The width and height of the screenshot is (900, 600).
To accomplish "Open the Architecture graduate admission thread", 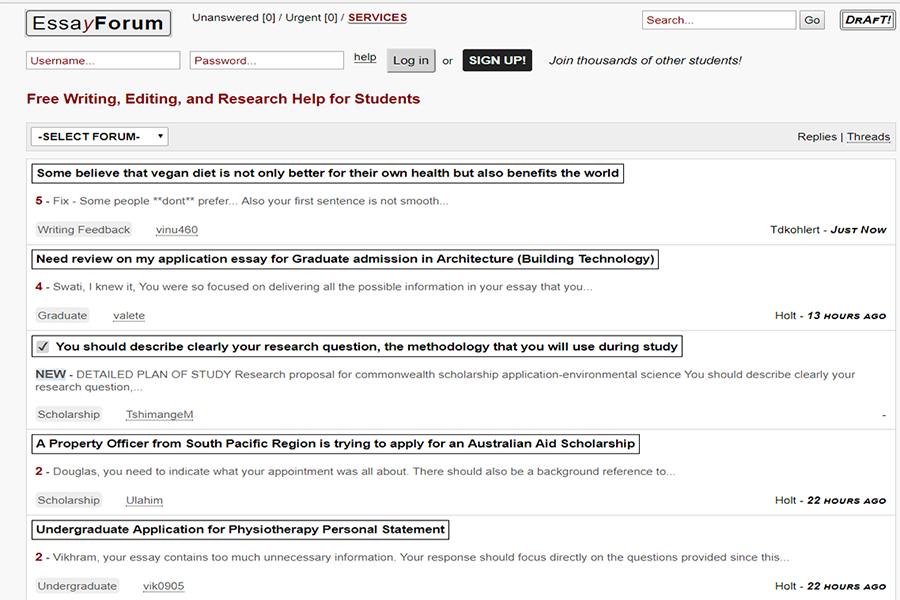I will coord(345,259).
